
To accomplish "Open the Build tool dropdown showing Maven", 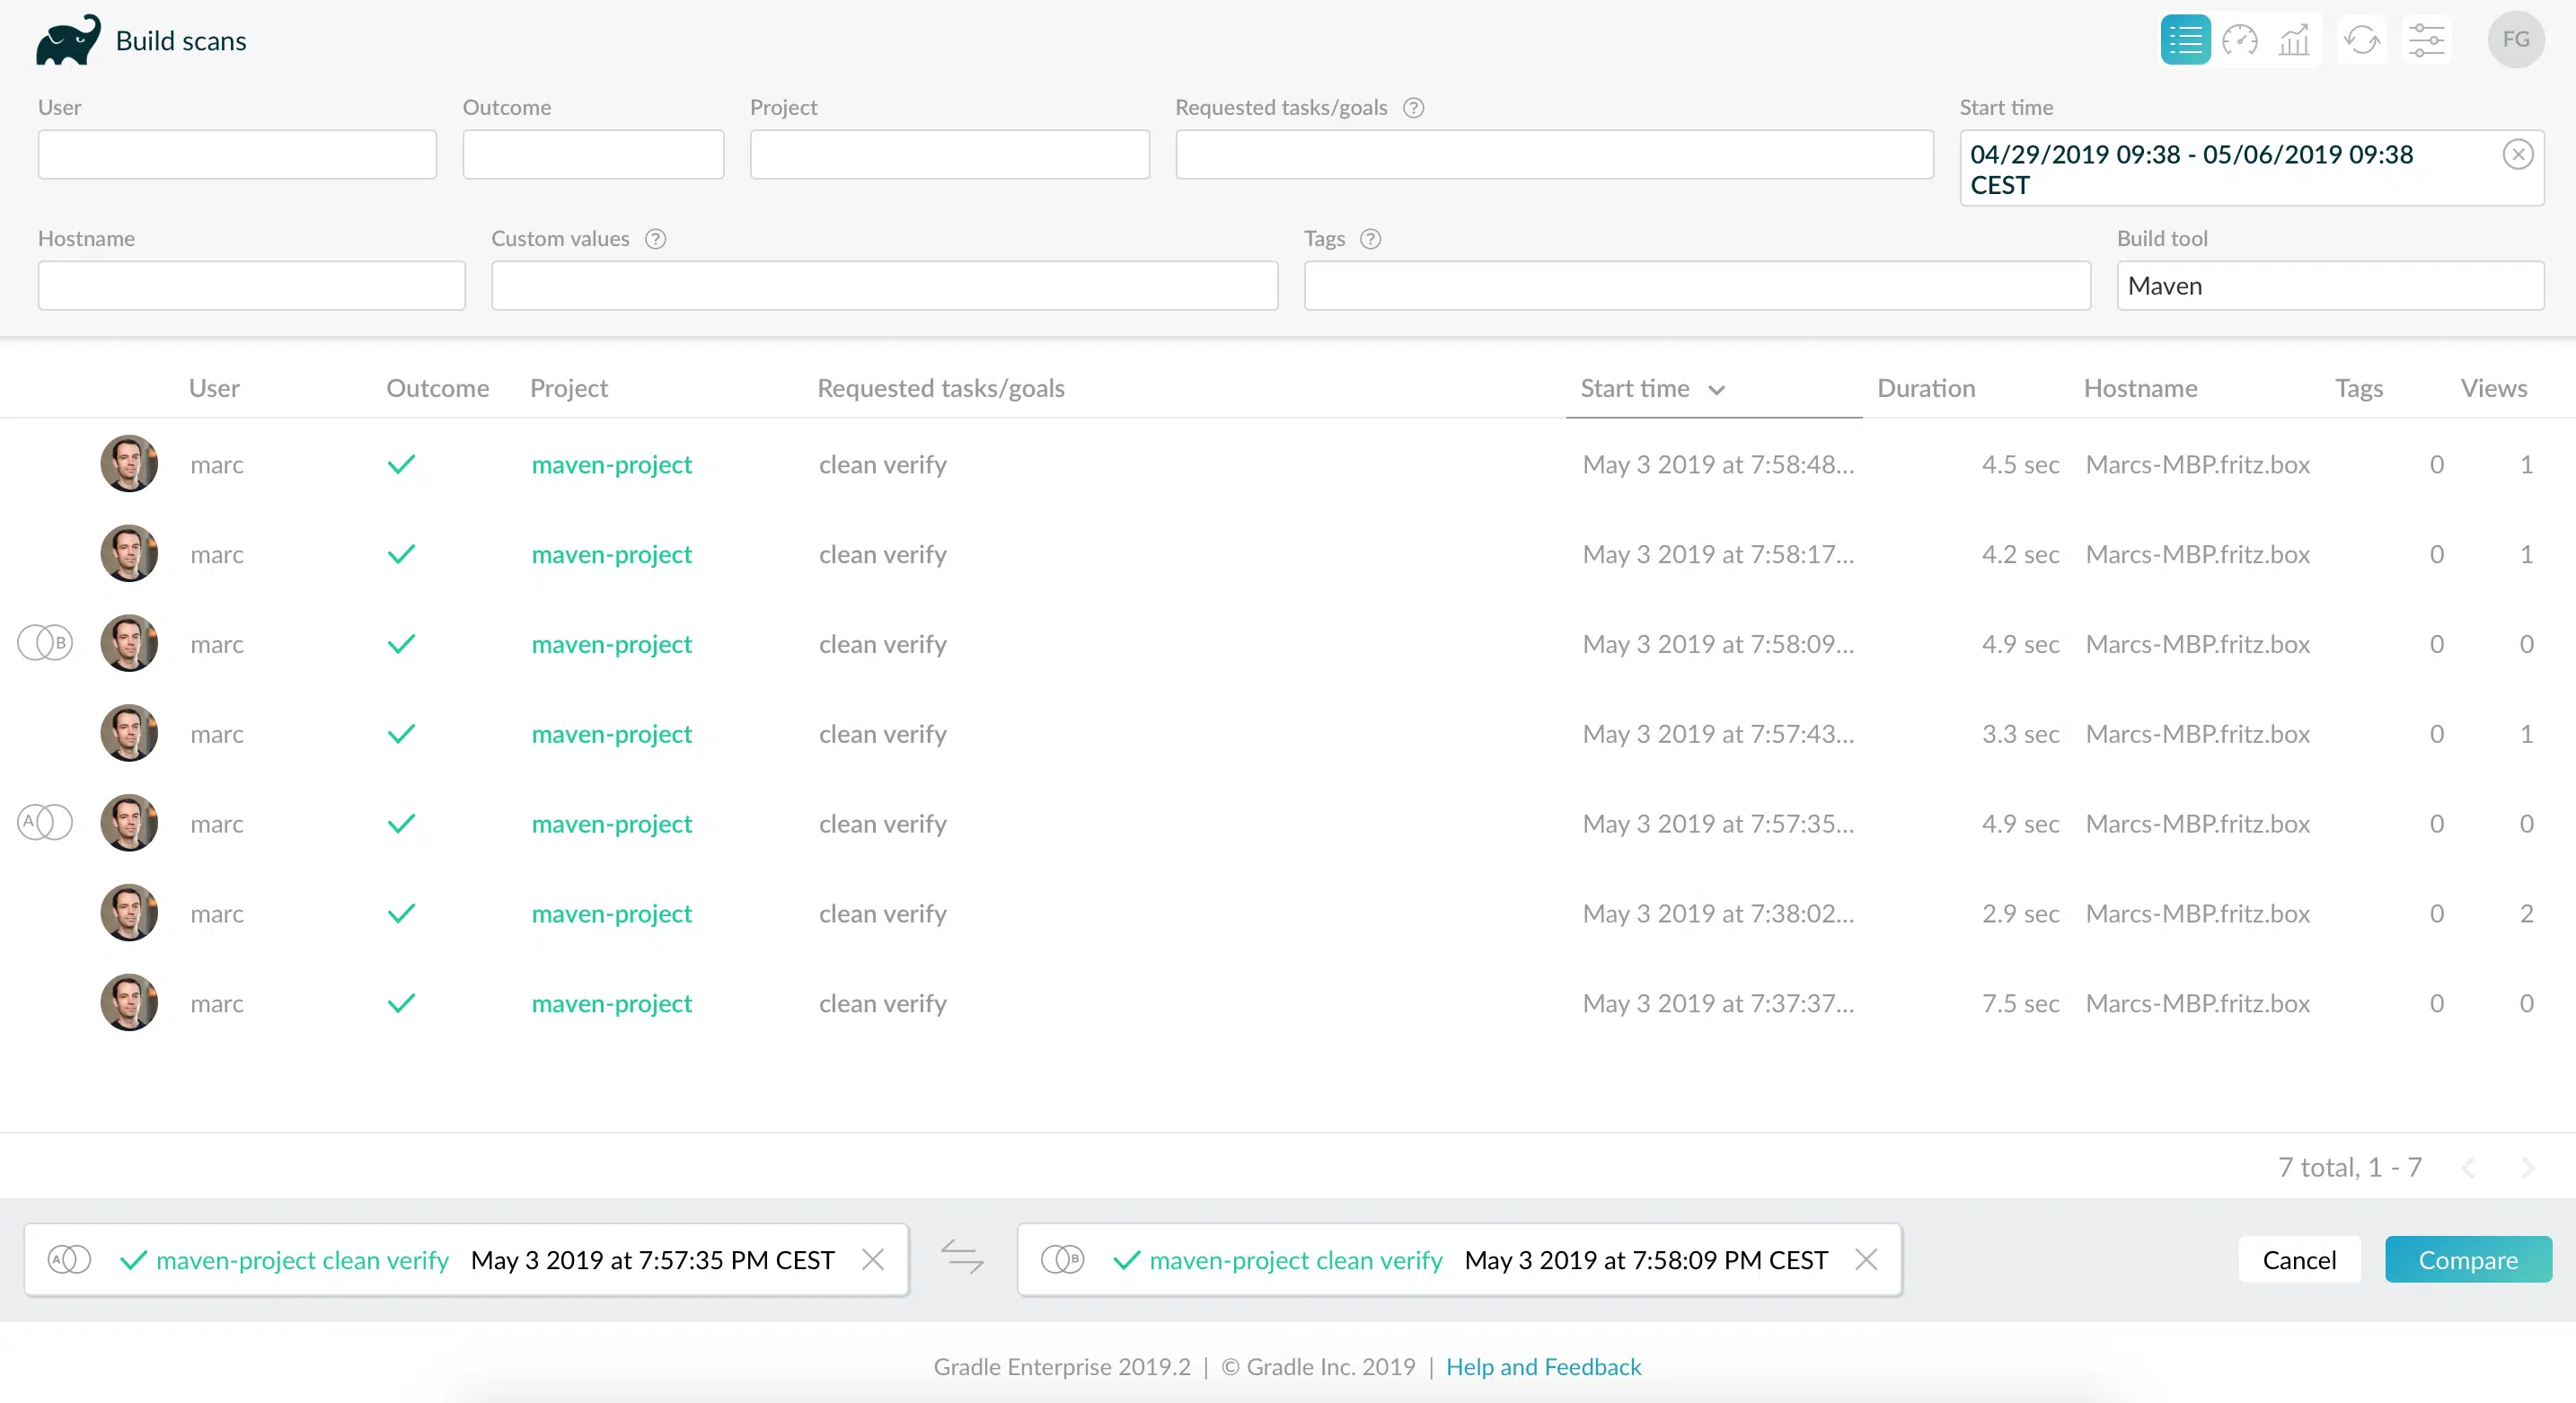I will [2330, 286].
